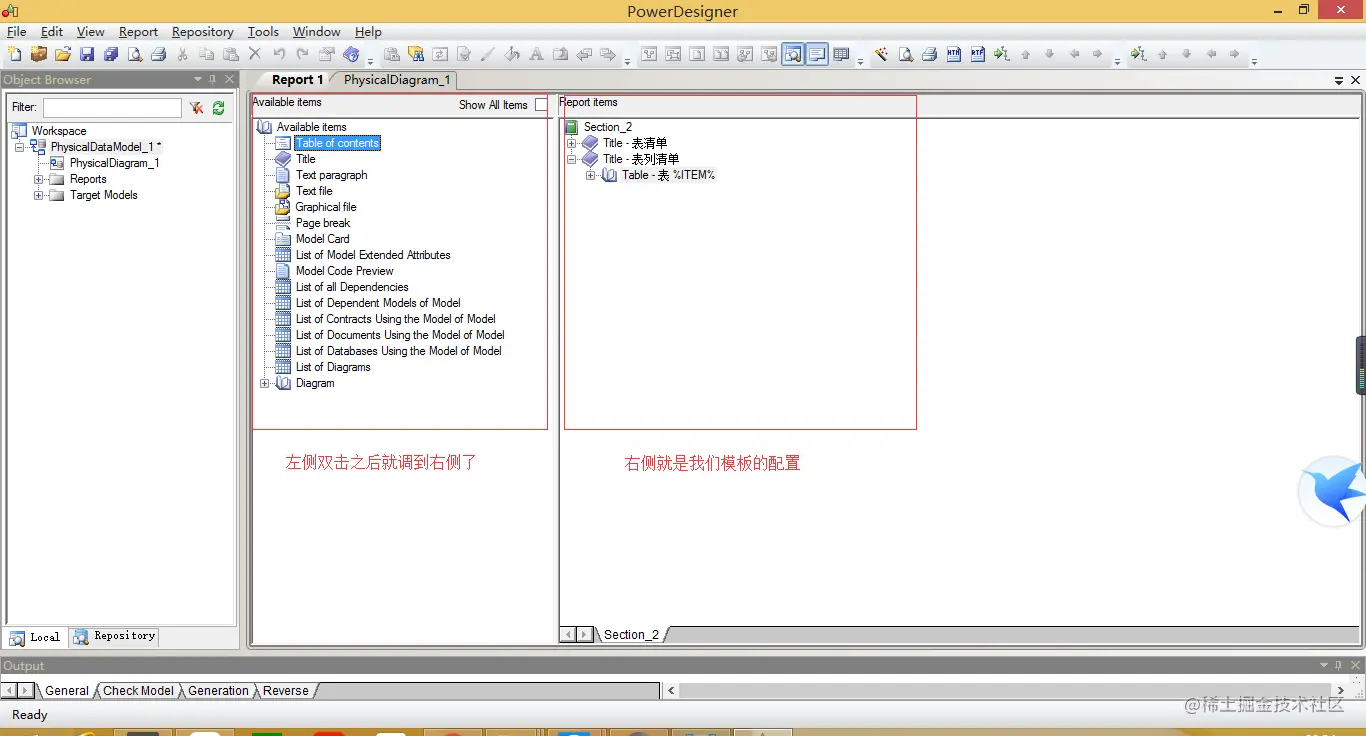Select List of Diagrams item
The width and height of the screenshot is (1366, 736).
(x=333, y=367)
